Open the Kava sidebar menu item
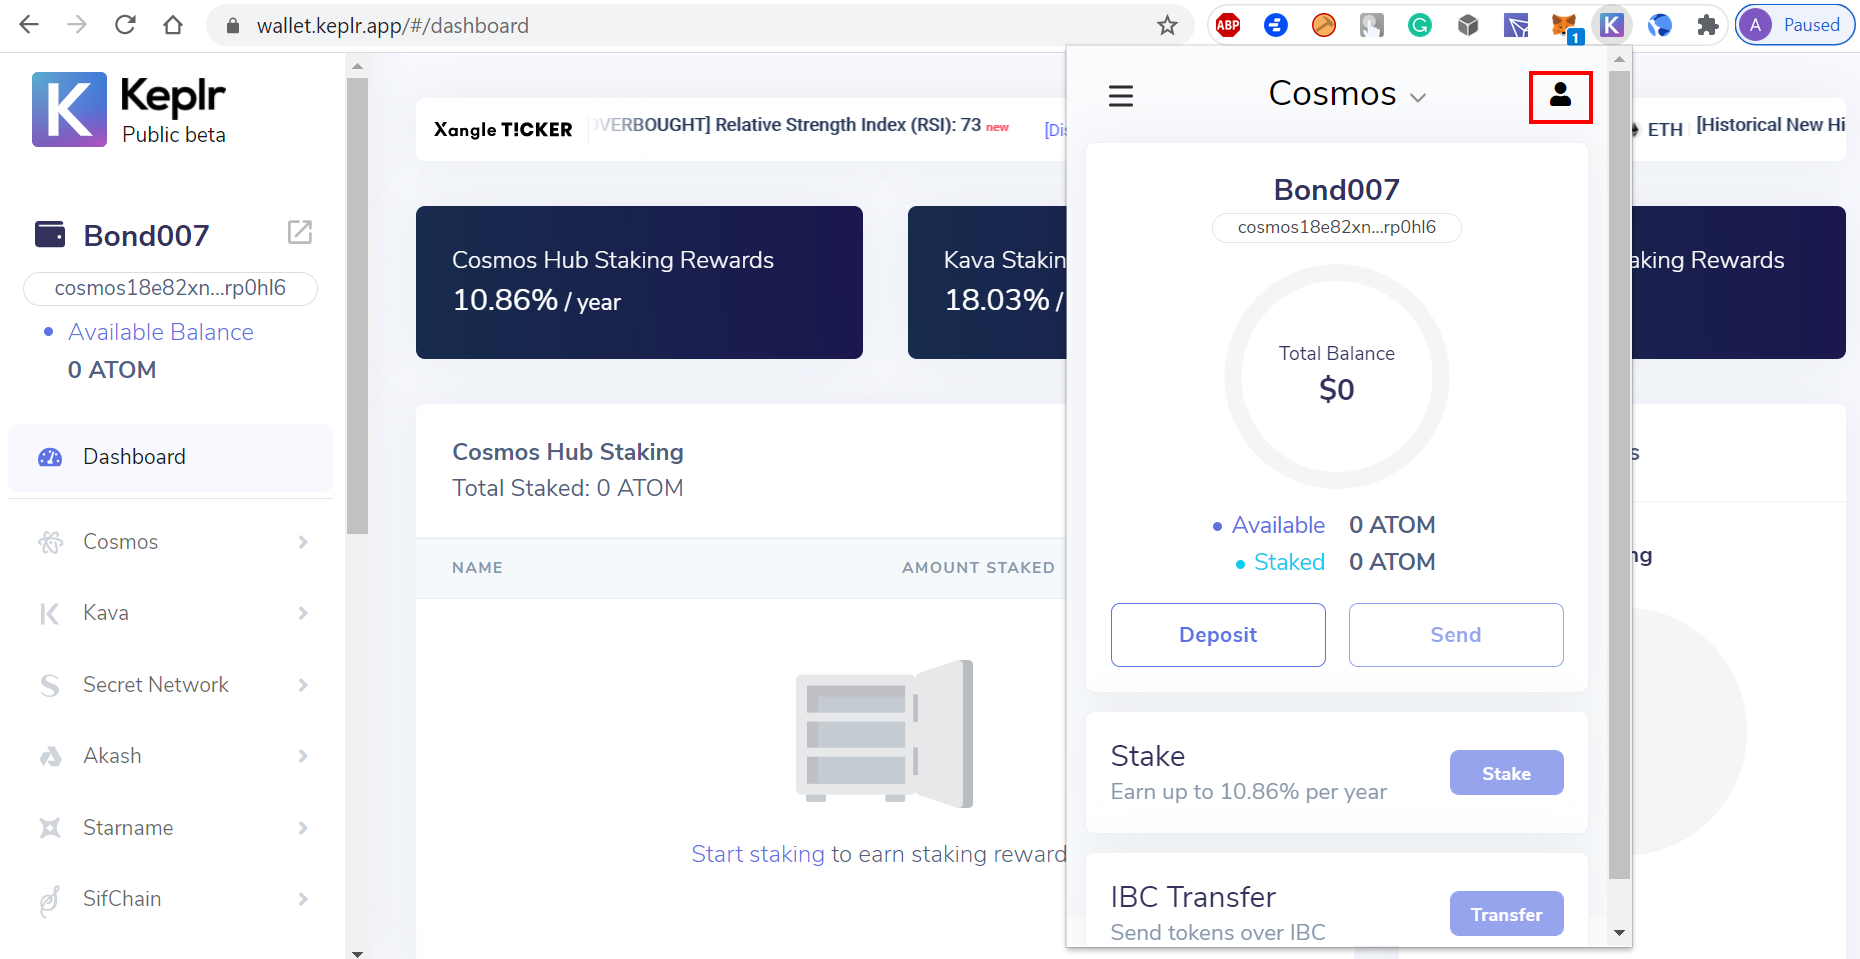 click(170, 613)
